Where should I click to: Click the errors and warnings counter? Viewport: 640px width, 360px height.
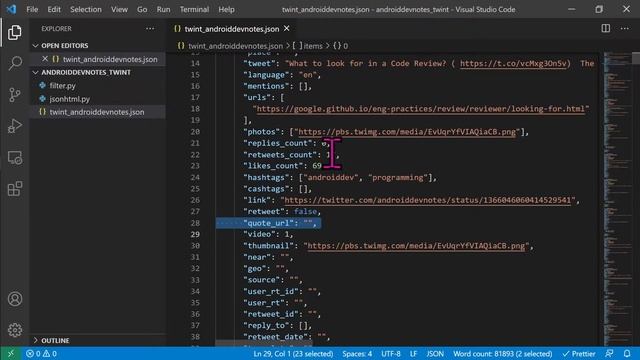(41, 353)
